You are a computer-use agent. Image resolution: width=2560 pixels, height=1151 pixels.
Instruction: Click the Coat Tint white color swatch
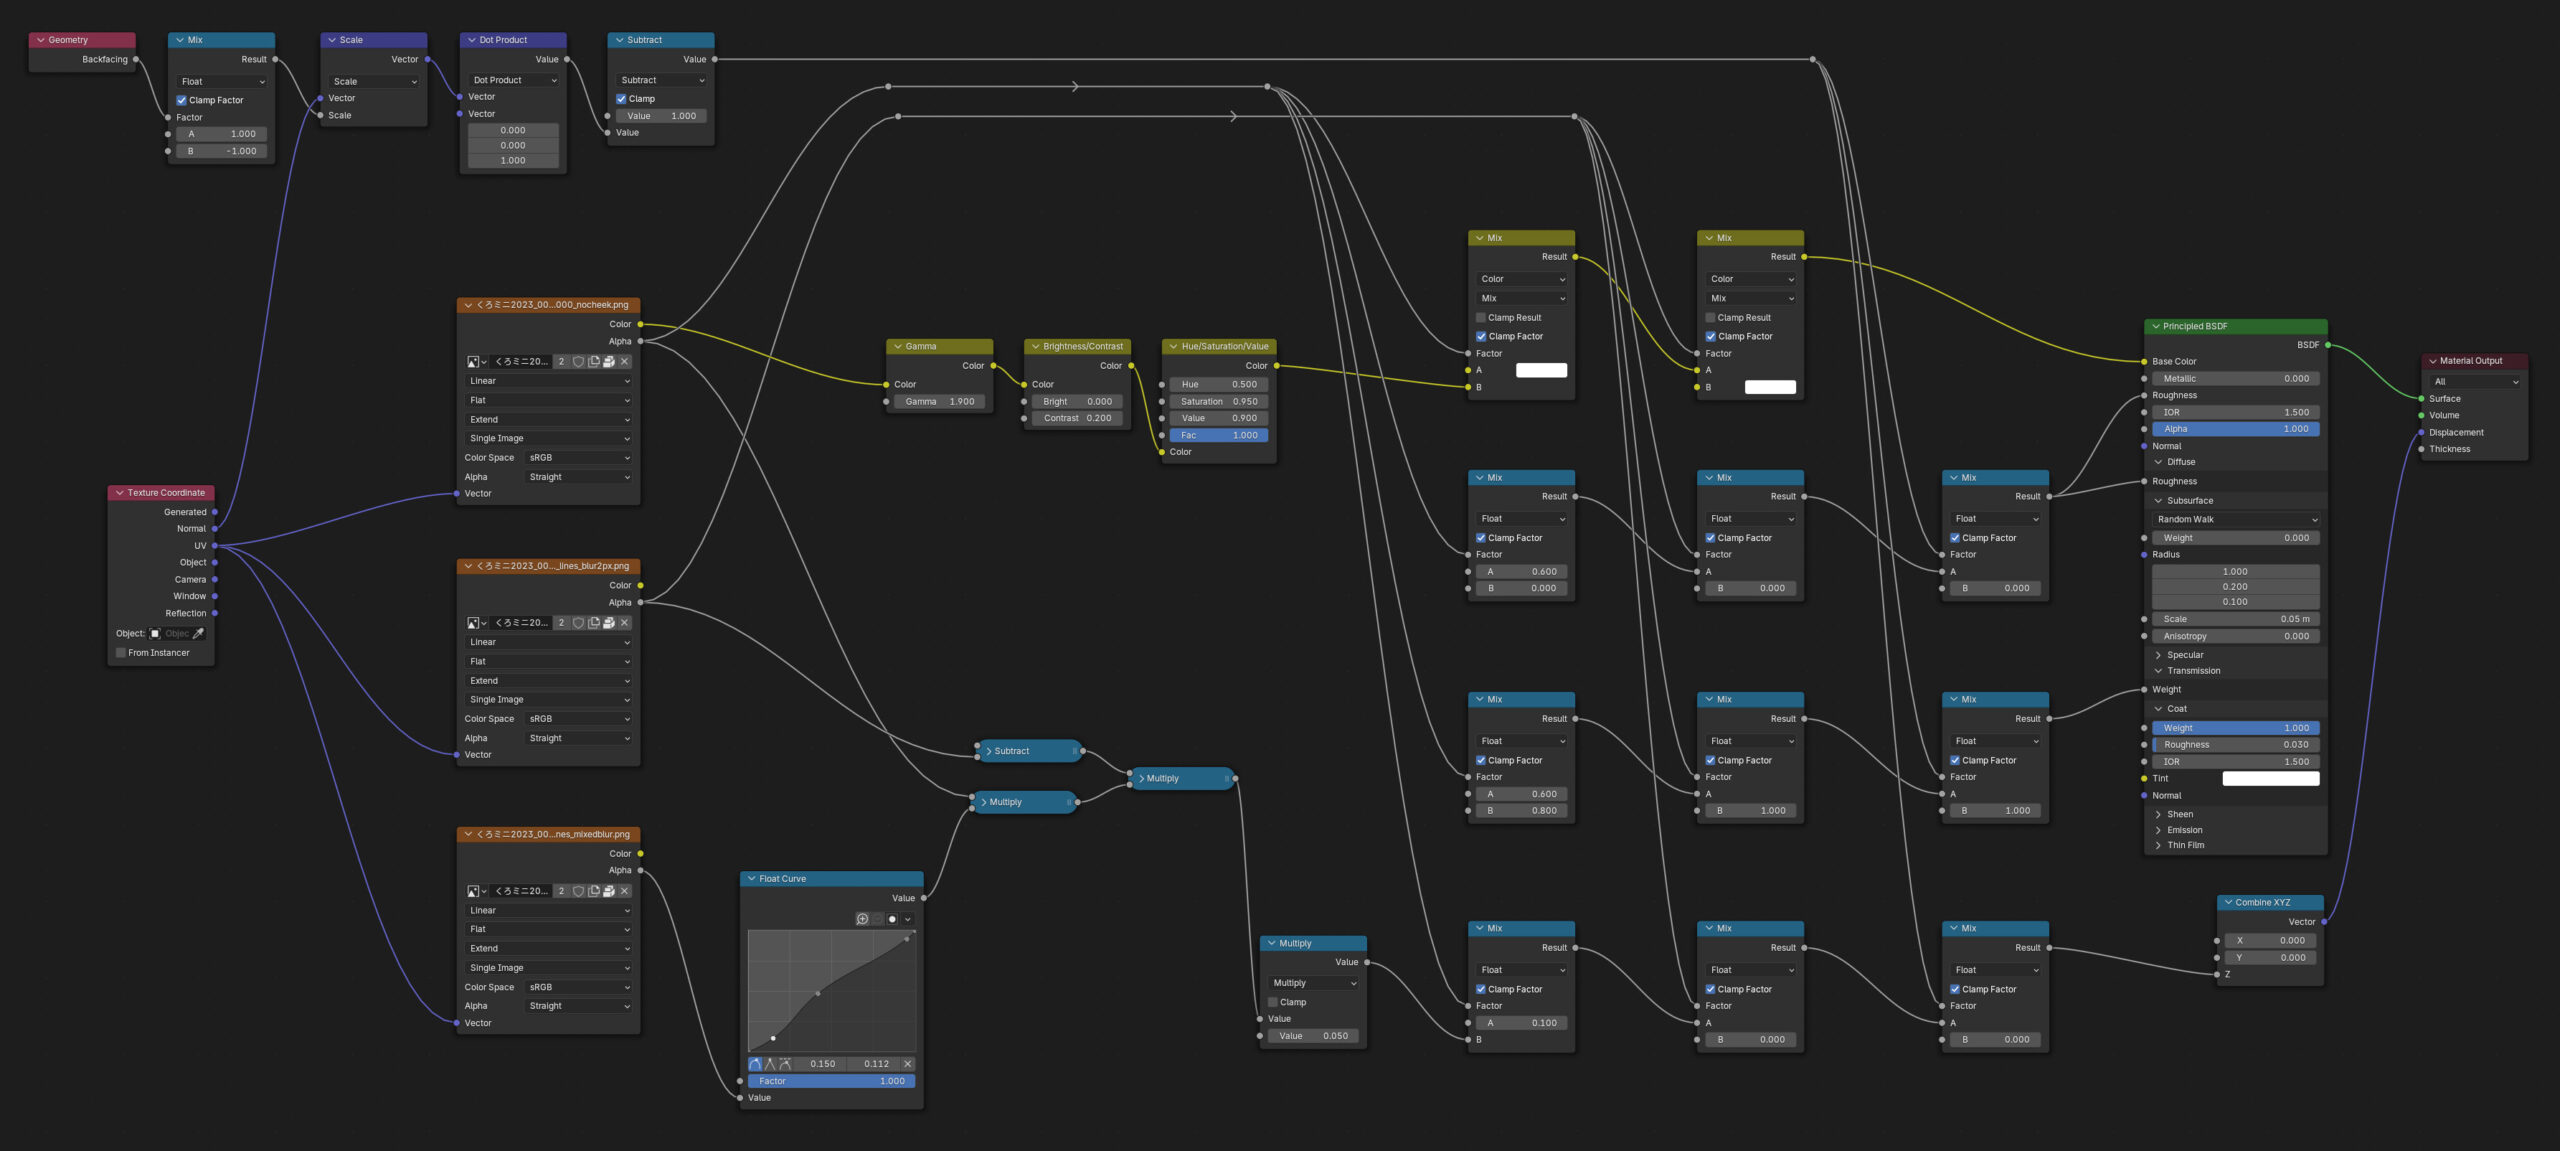coord(2269,778)
